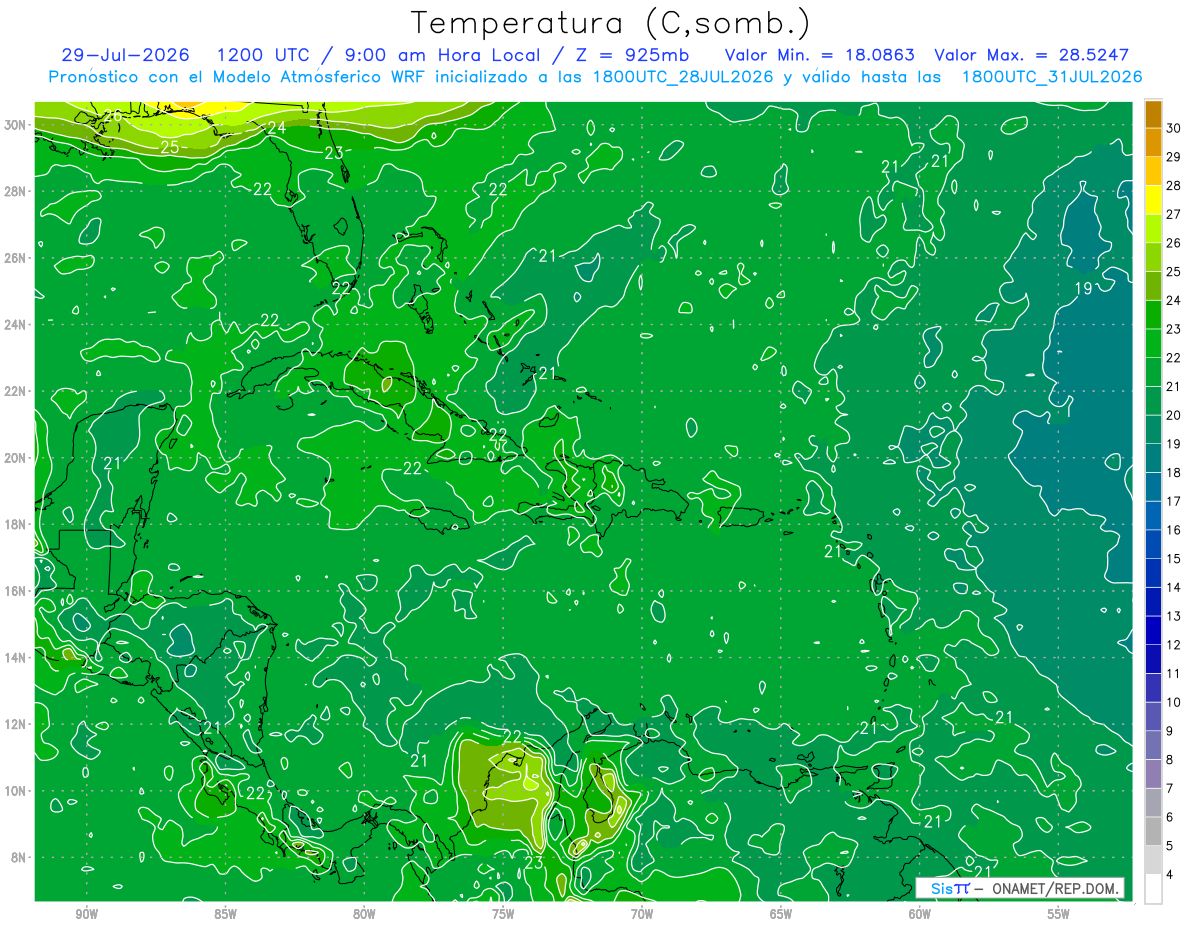1200x927 pixels.
Task: Click the "24" contour label on map
Action: point(277,128)
